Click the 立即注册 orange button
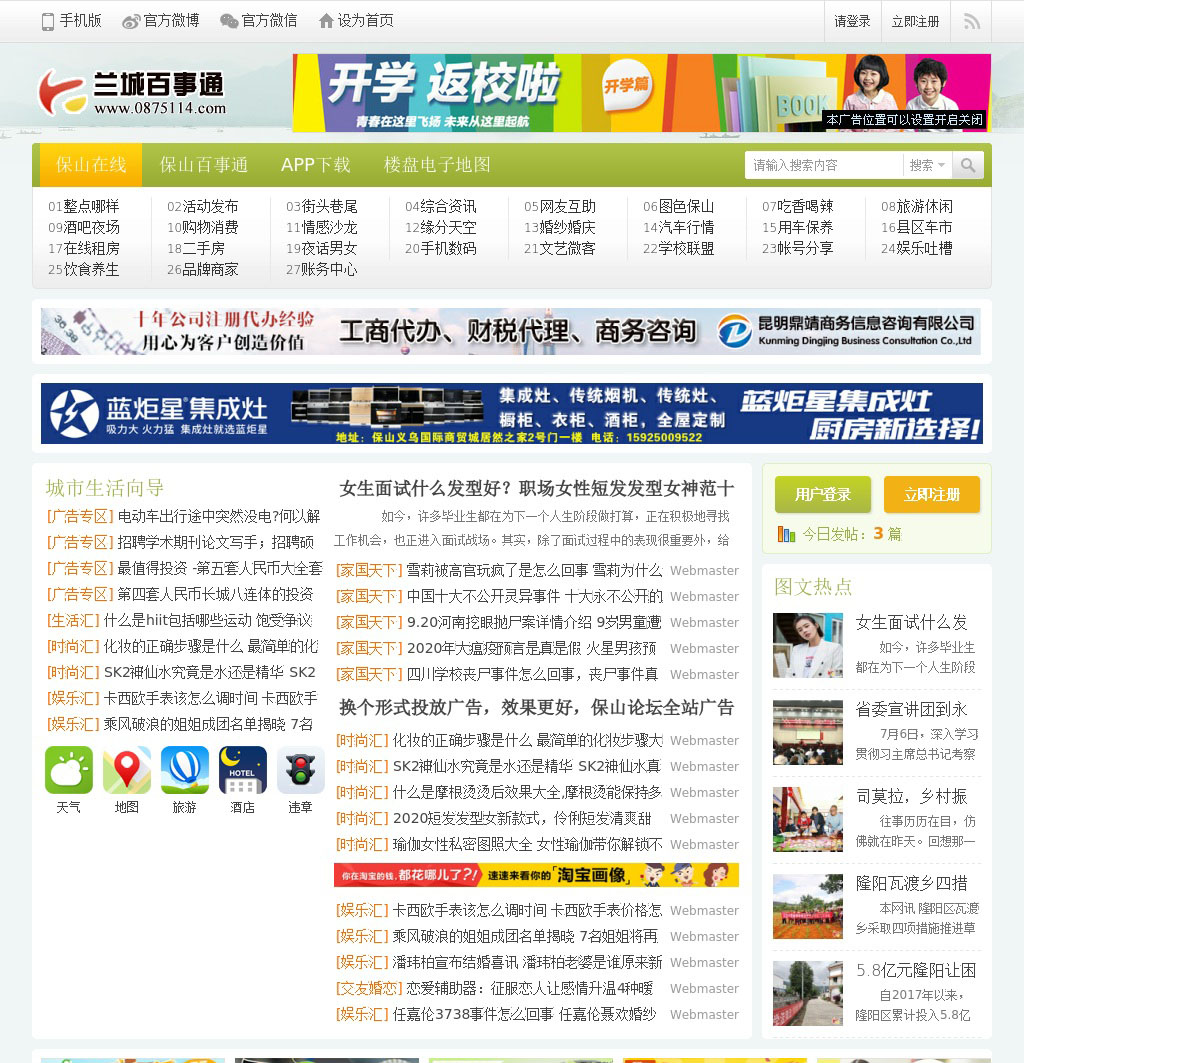The image size is (1200, 1063). pyautogui.click(x=931, y=494)
